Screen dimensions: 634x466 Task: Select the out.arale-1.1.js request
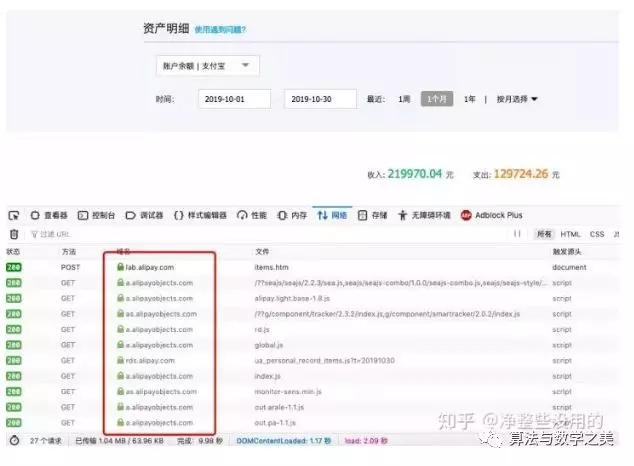pos(312,407)
